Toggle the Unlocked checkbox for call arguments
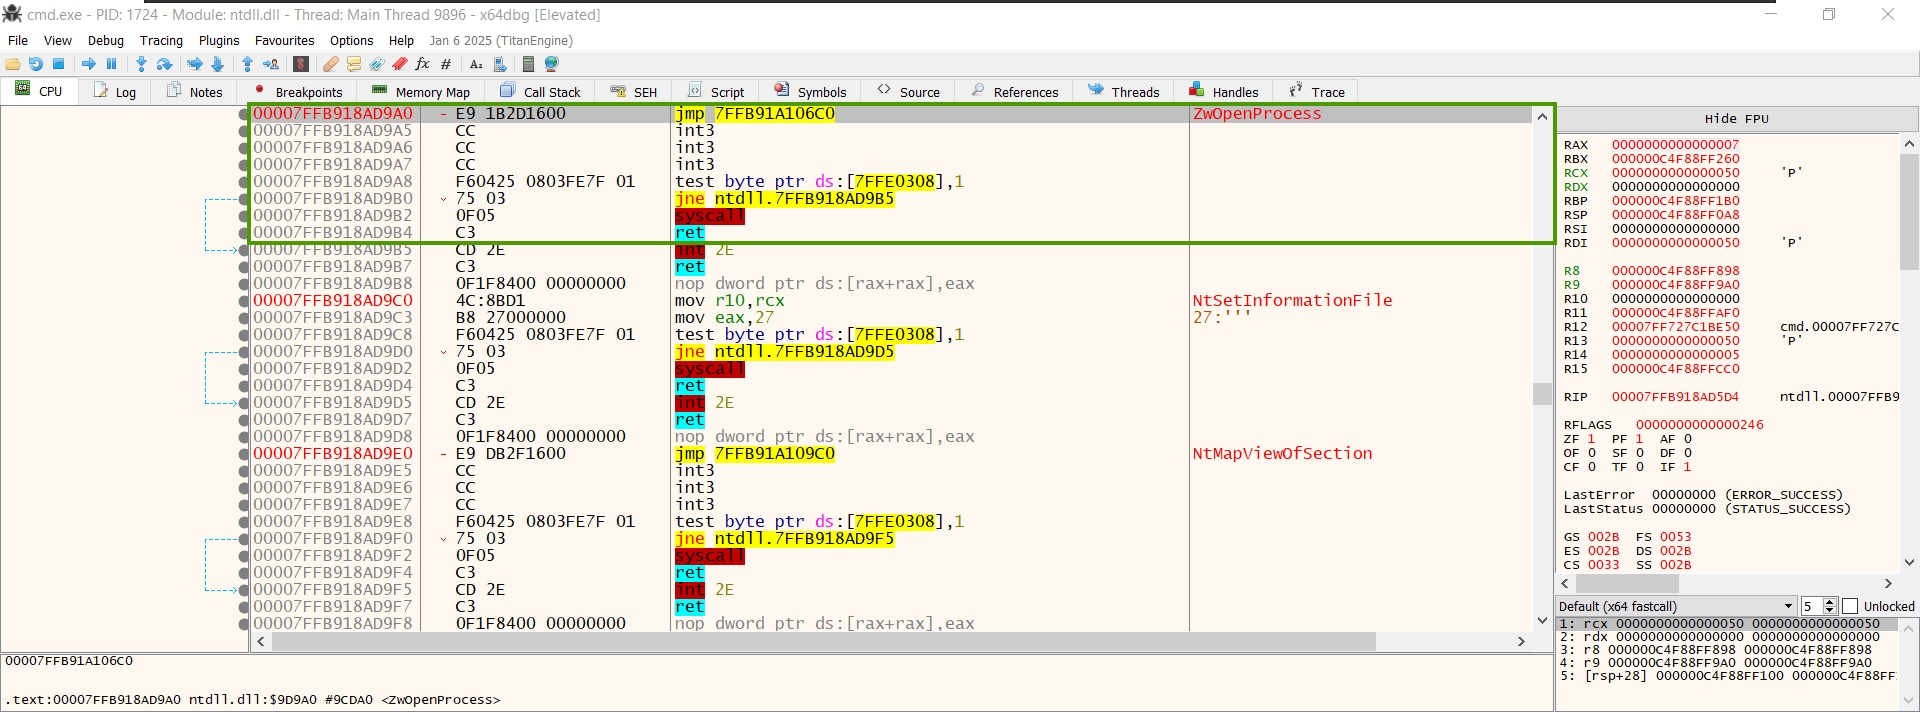 click(x=1850, y=606)
